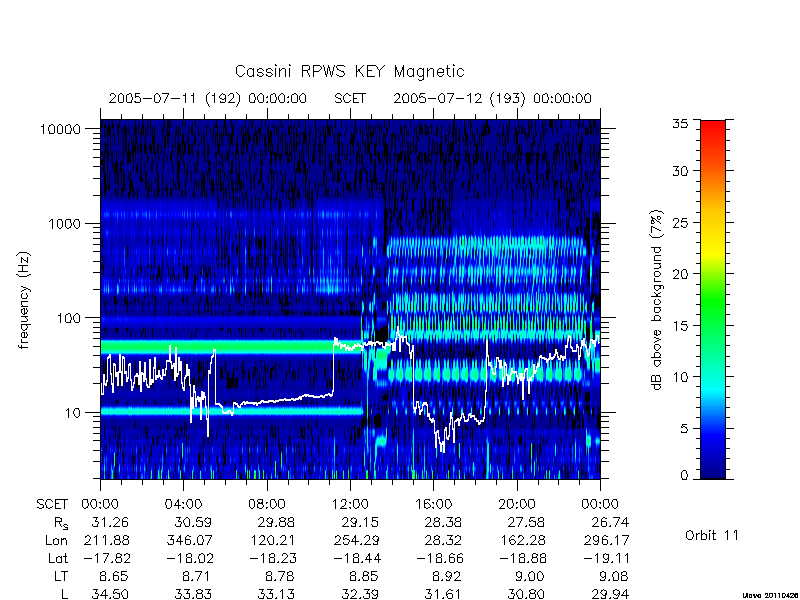Click the 20:00 time tick label
This screenshot has height=600, width=800.
517,505
